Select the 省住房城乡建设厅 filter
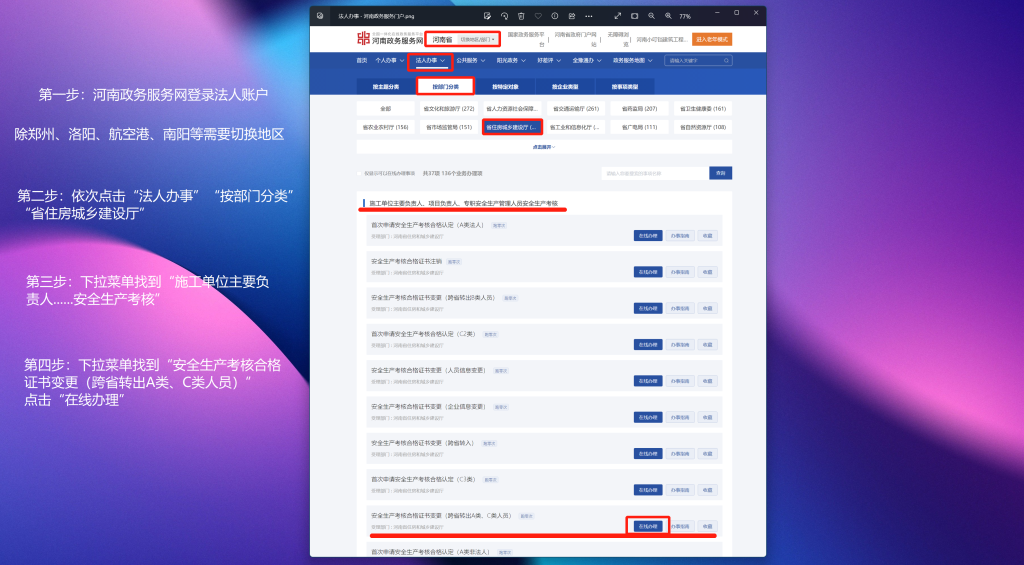This screenshot has height=565, width=1024. pos(512,127)
